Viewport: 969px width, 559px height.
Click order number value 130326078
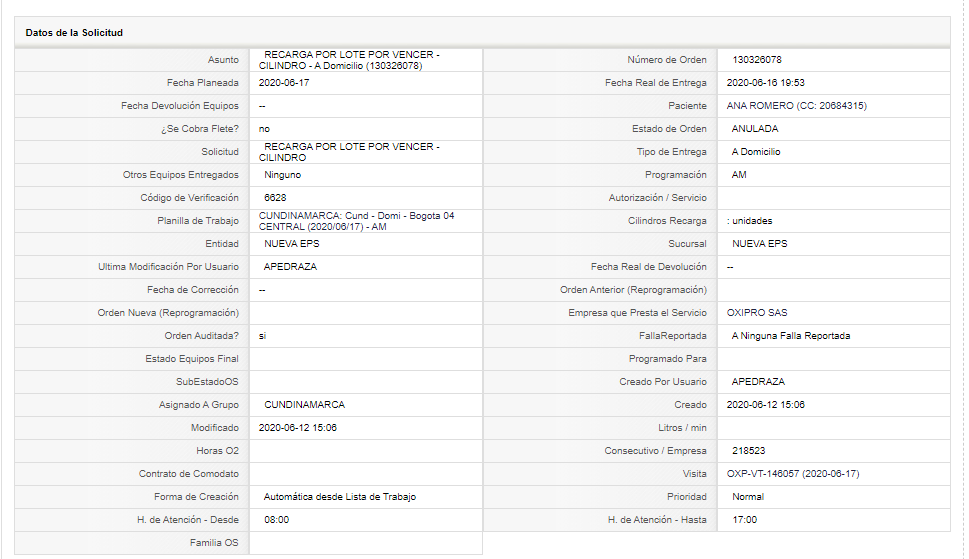coord(757,60)
